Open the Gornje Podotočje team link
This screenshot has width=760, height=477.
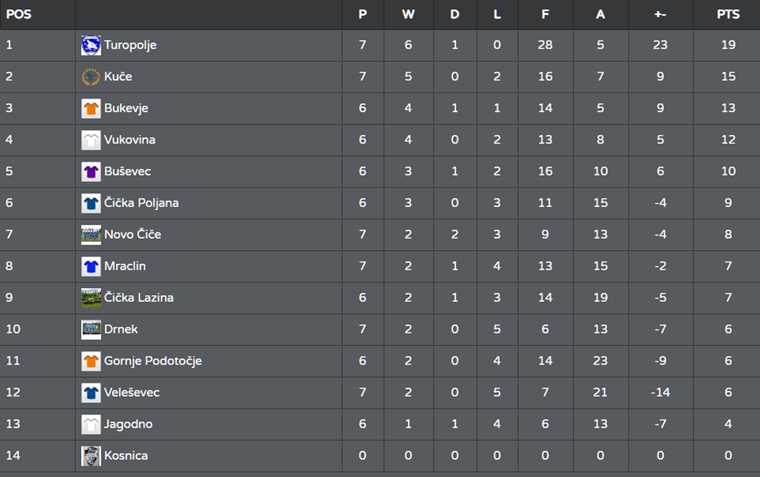point(153,361)
